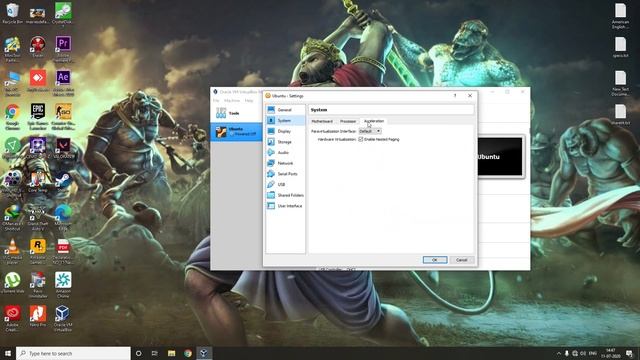Open the Shared Folders settings category
The width and height of the screenshot is (640, 360).
click(285, 195)
